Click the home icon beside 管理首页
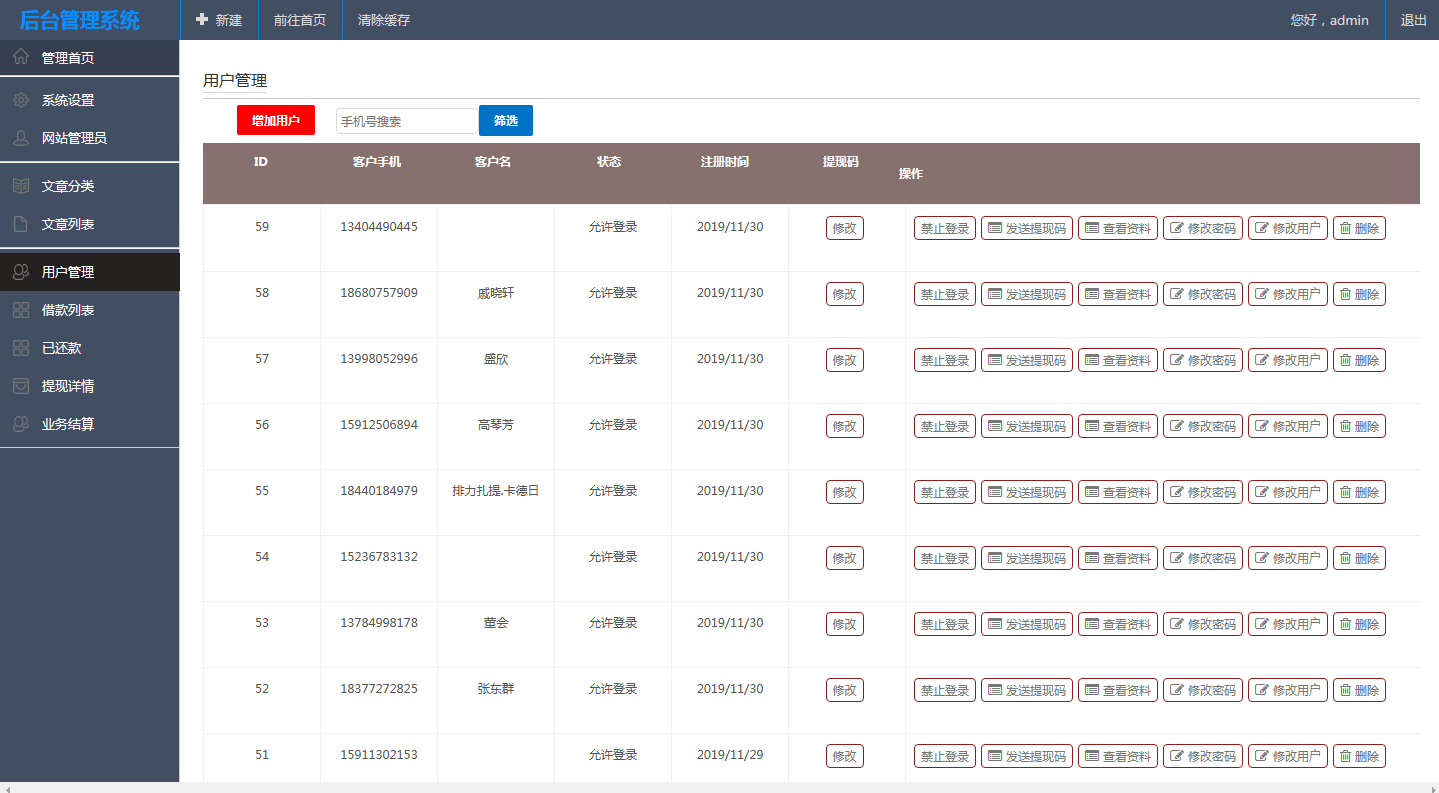 [21, 57]
